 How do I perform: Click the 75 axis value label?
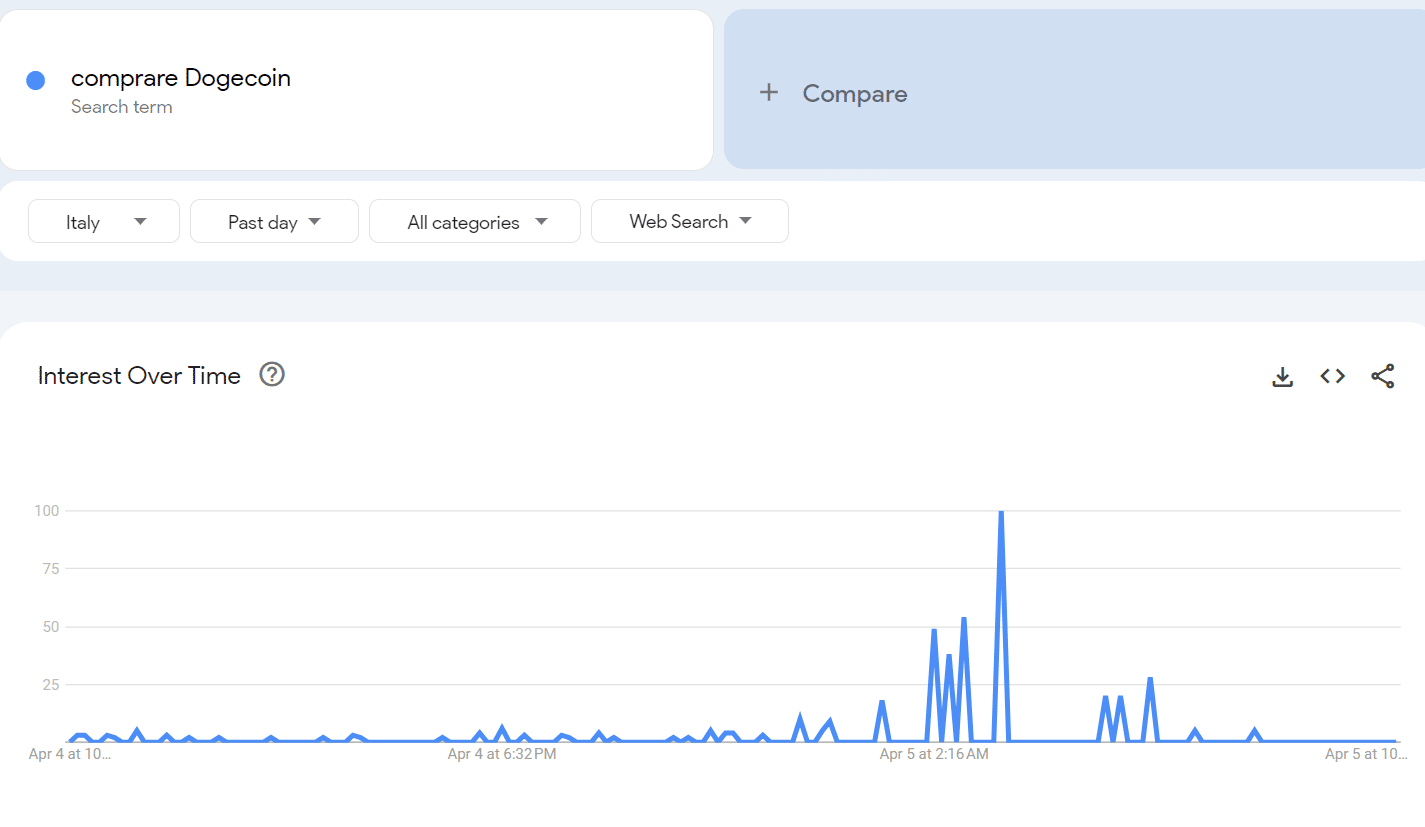click(x=51, y=569)
